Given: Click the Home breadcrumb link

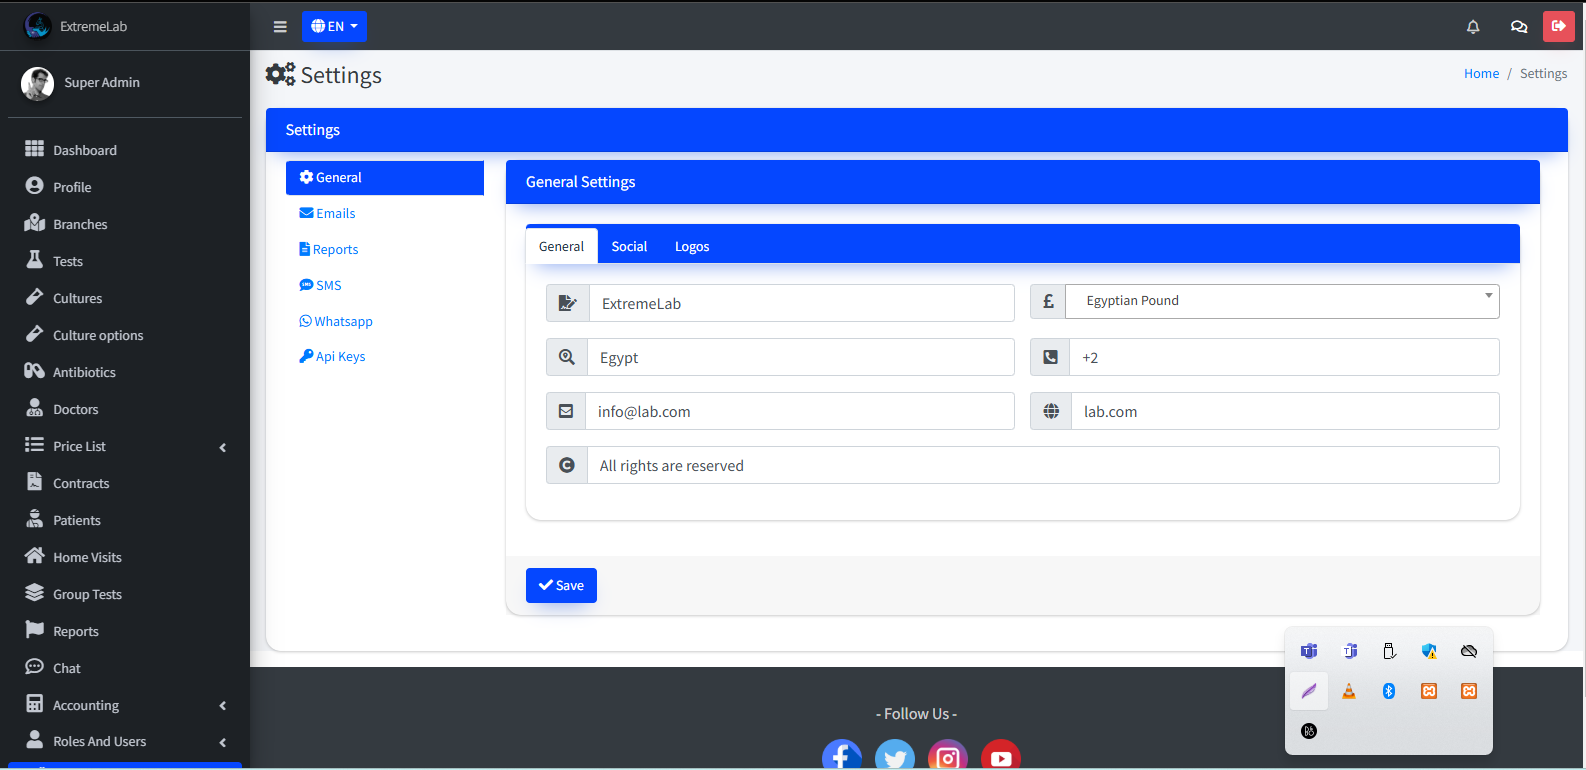Looking at the screenshot, I should (x=1481, y=74).
